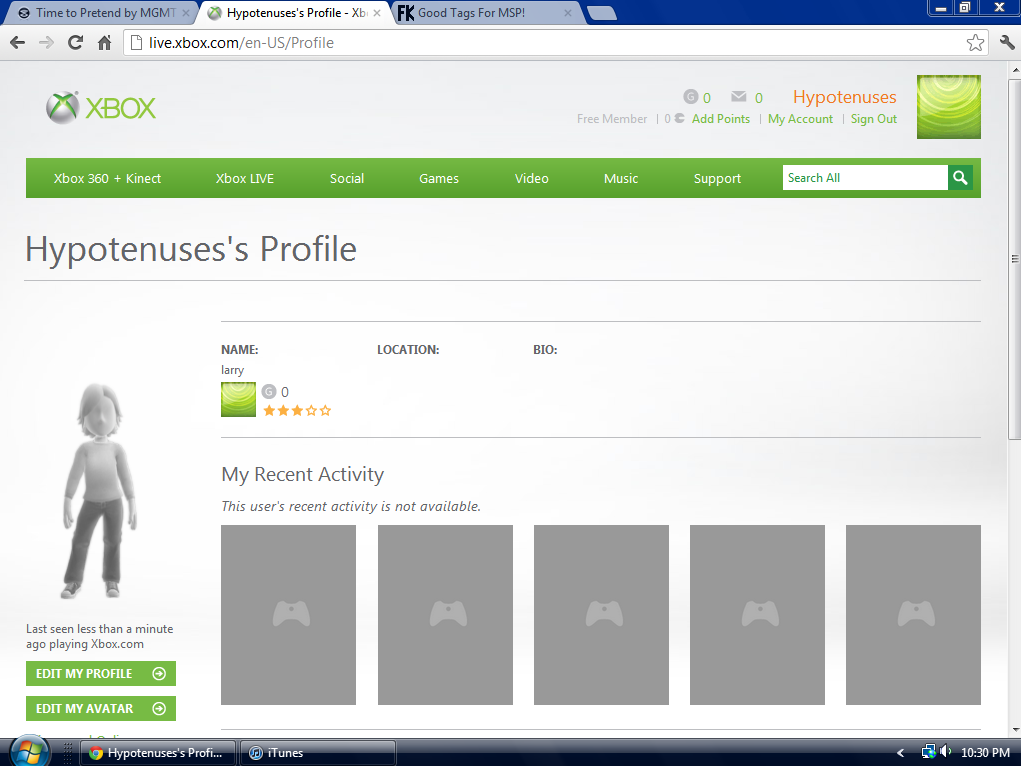Click the Search All input field
The width and height of the screenshot is (1021, 766).
pos(865,178)
